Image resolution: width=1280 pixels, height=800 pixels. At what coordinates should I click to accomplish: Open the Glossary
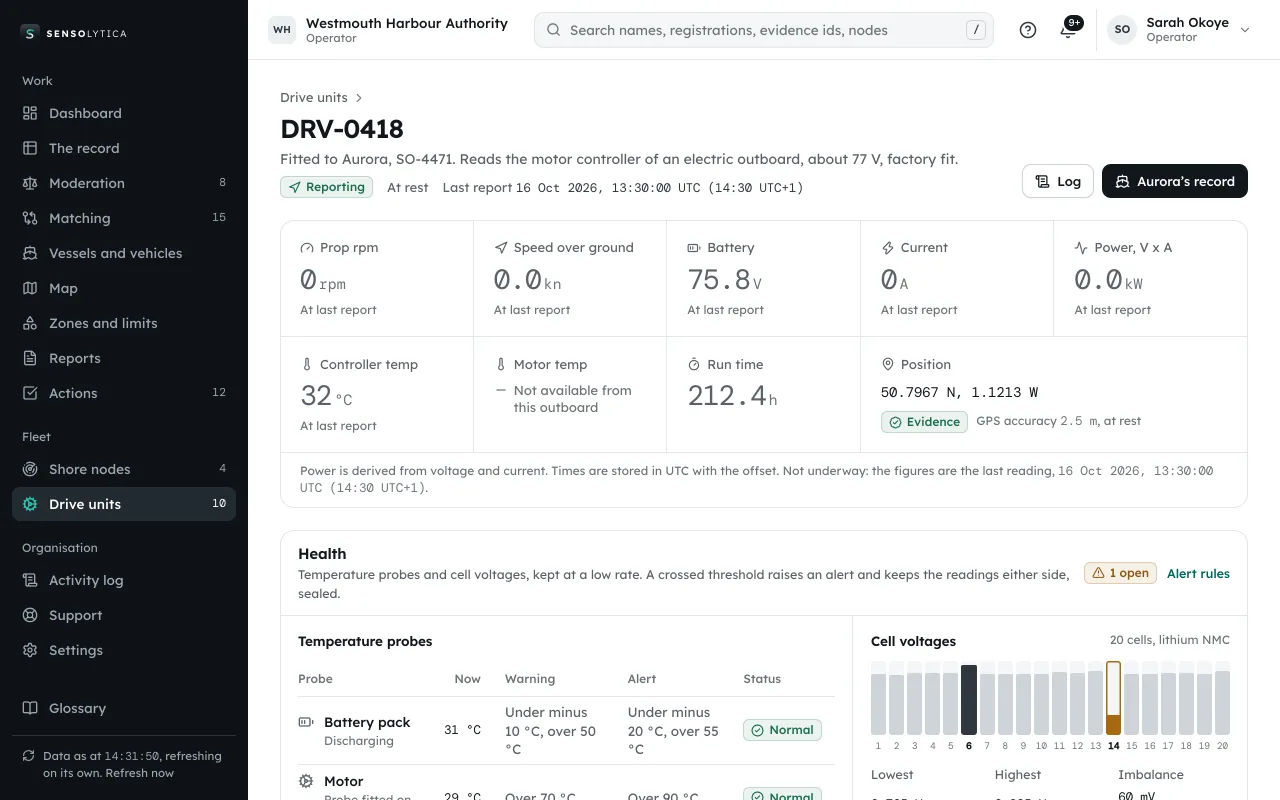(124, 708)
